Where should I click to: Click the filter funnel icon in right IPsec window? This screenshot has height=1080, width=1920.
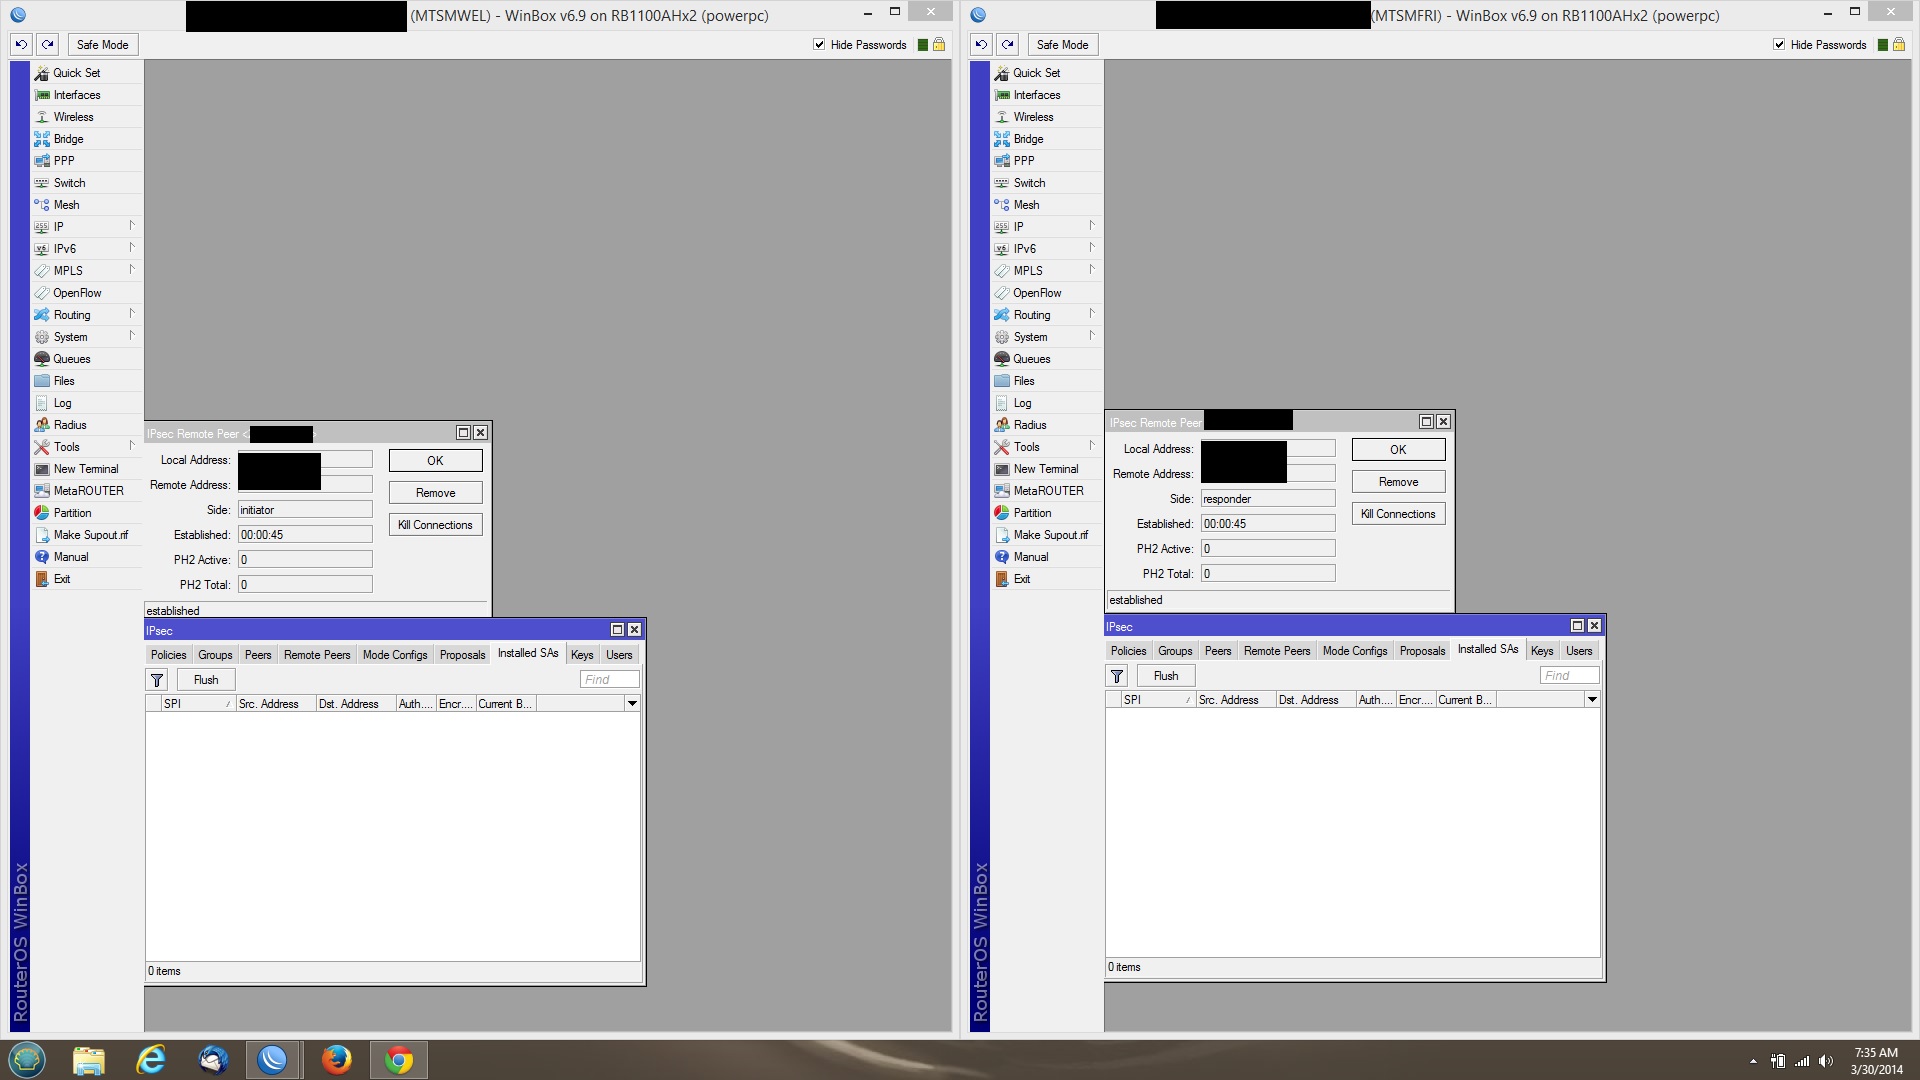pyautogui.click(x=1117, y=676)
